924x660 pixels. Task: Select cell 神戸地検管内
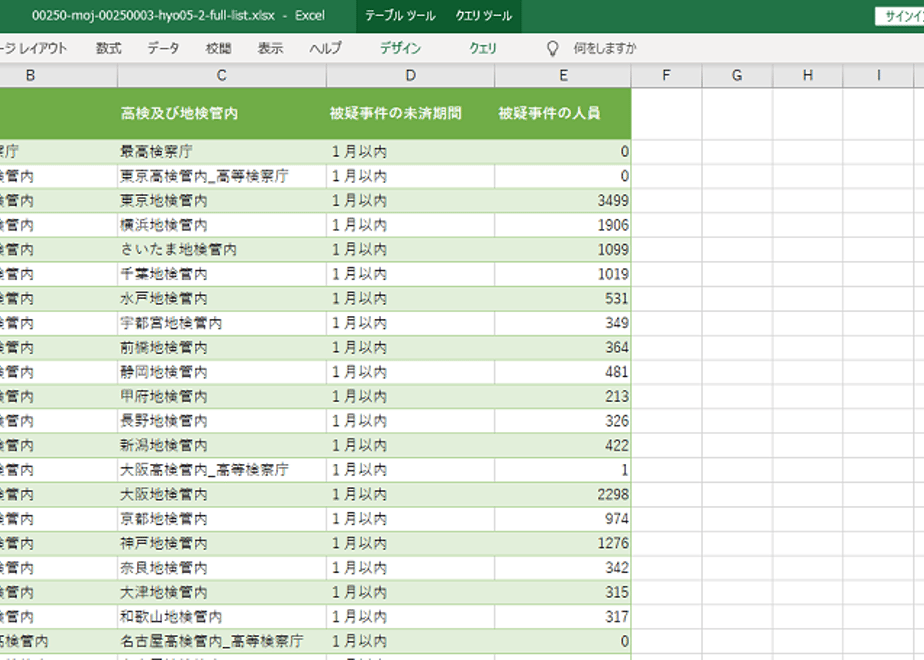pos(222,543)
